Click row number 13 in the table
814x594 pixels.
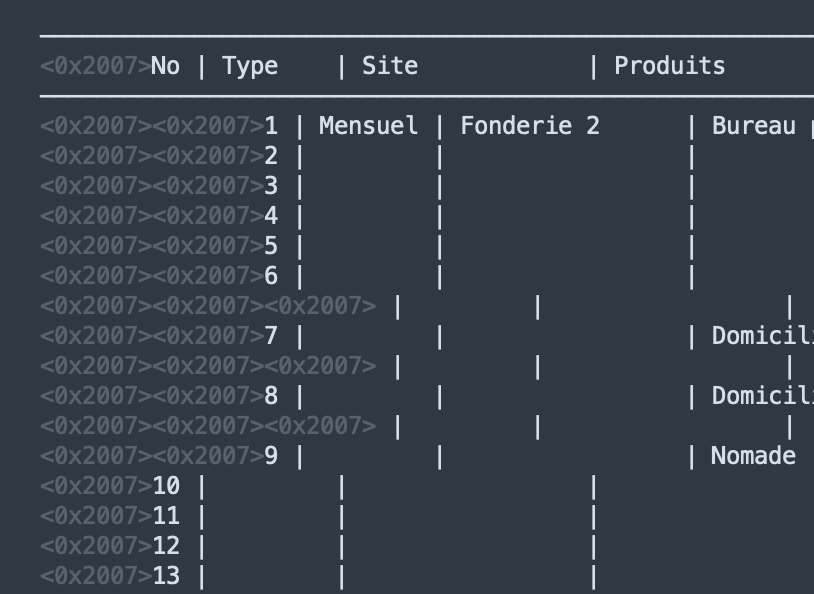166,576
